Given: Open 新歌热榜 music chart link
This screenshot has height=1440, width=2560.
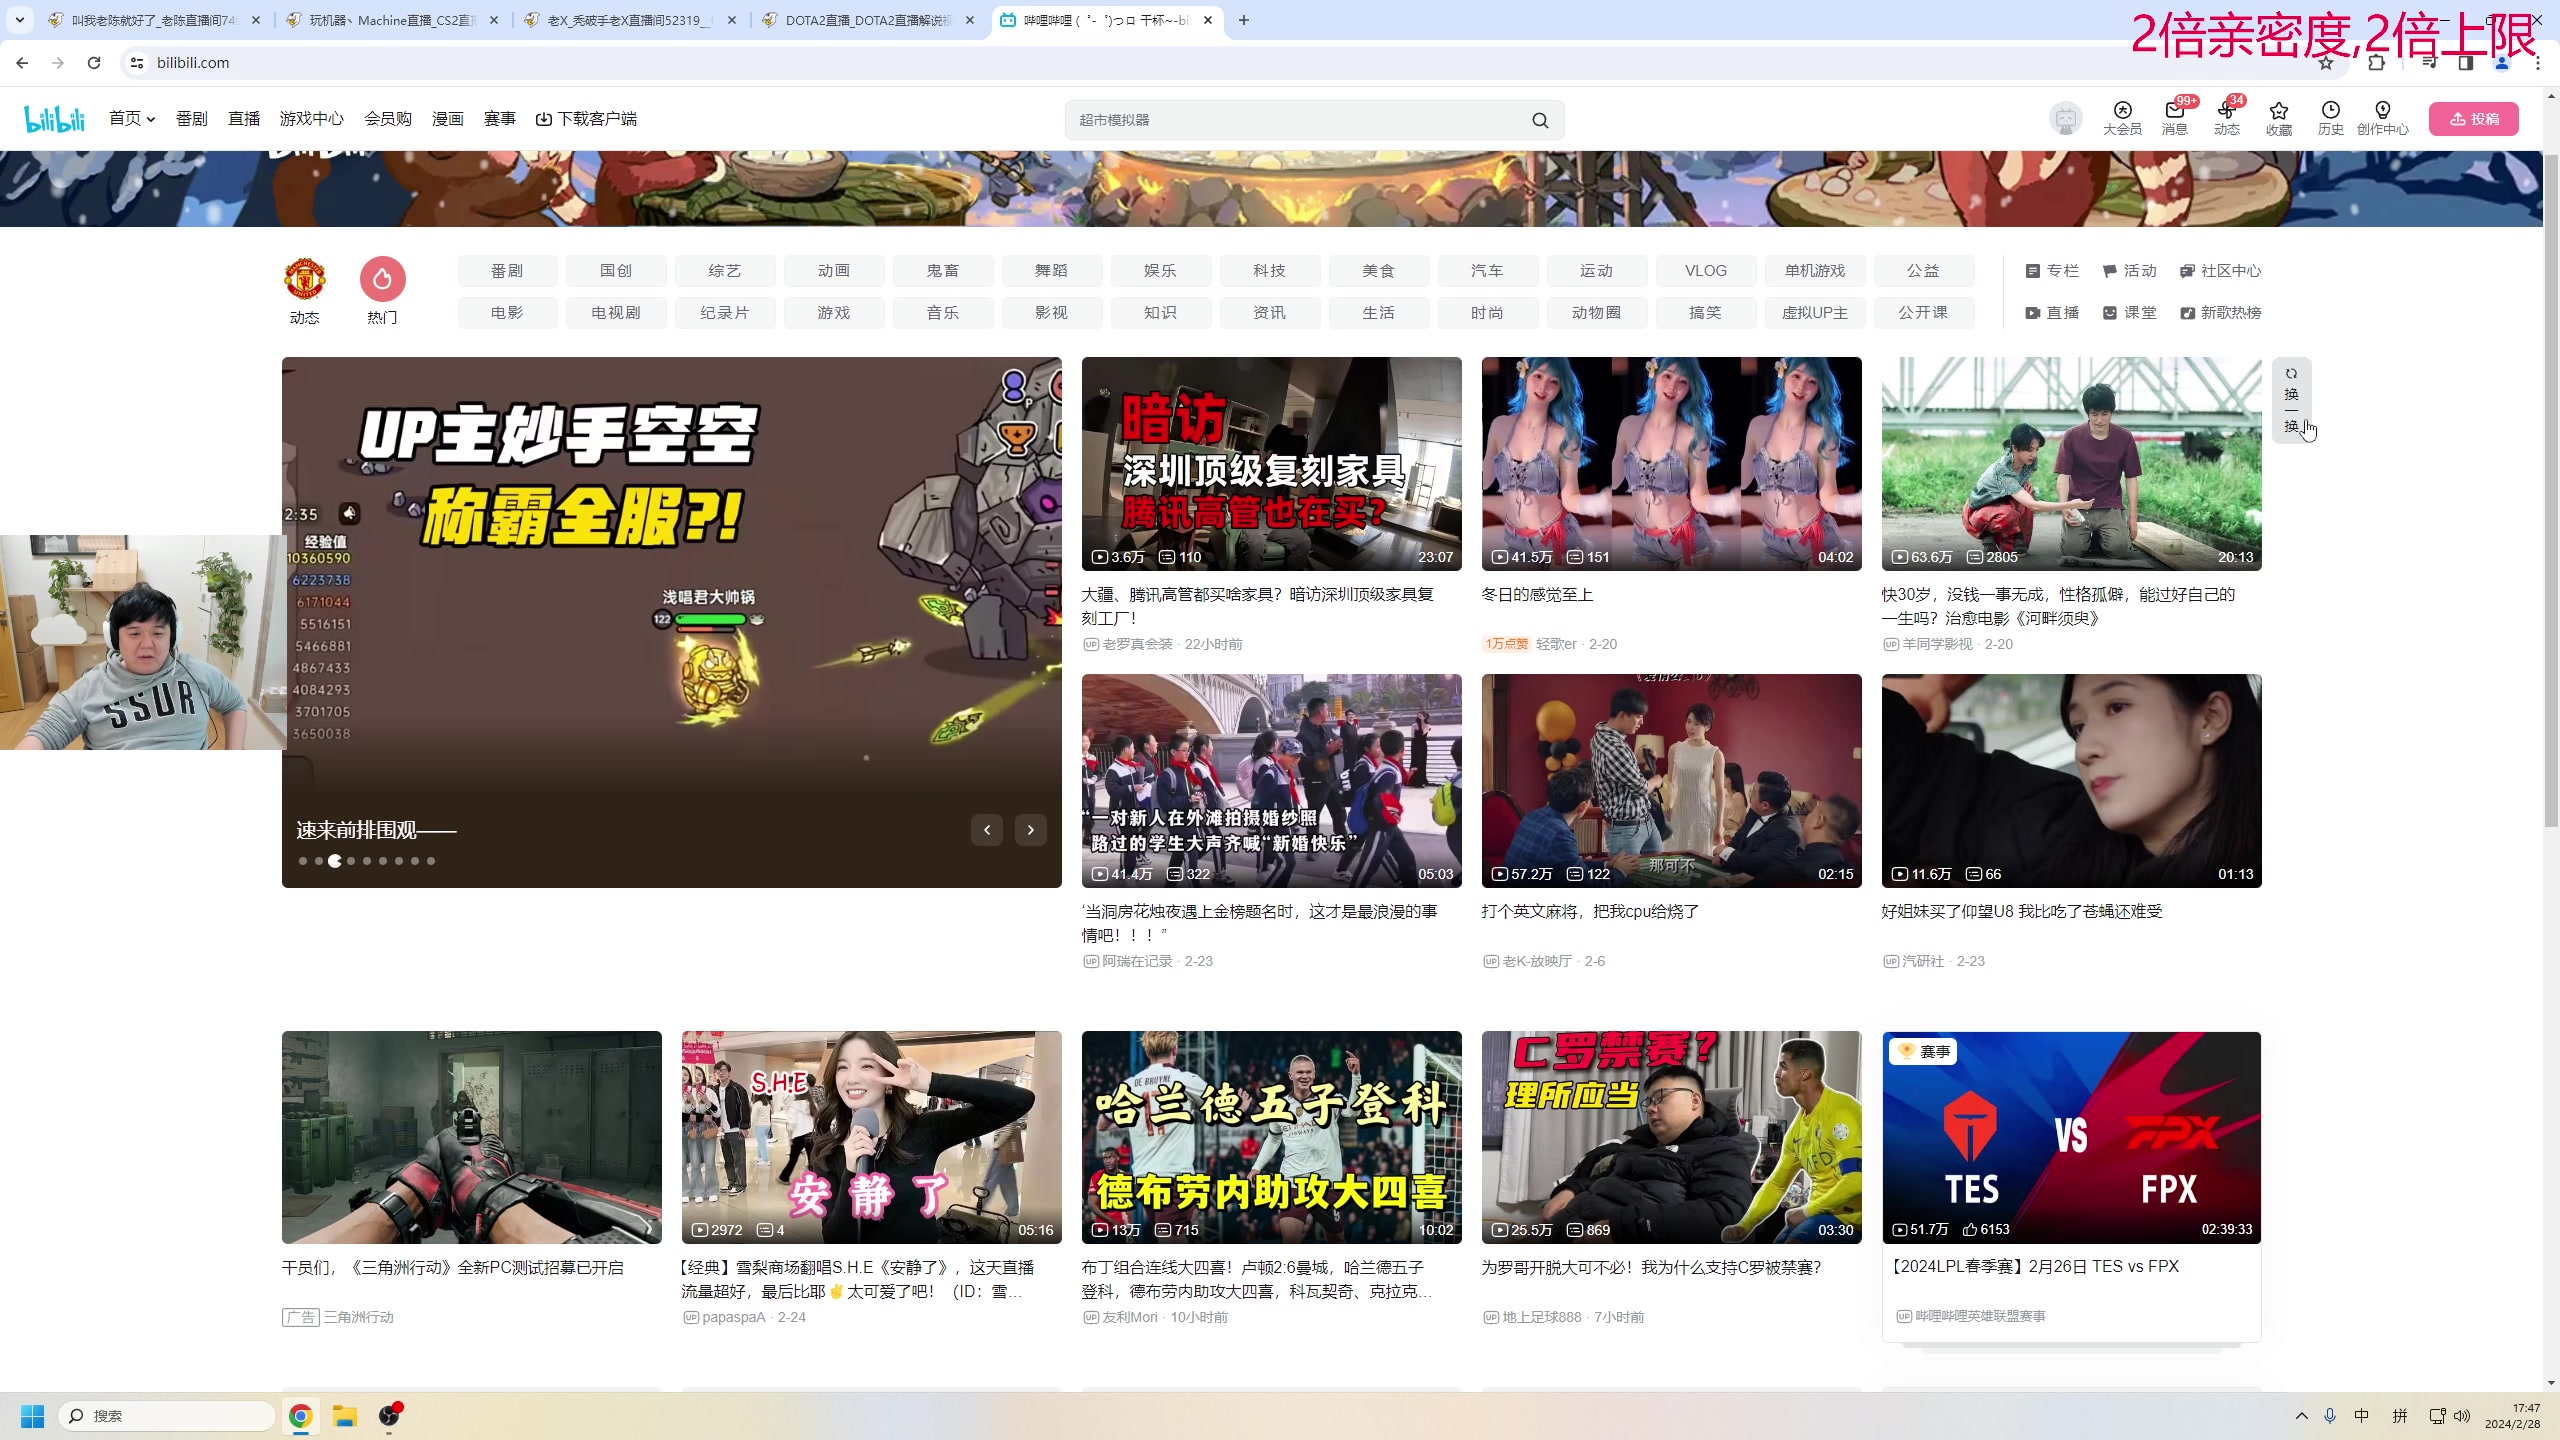Looking at the screenshot, I should (2221, 313).
